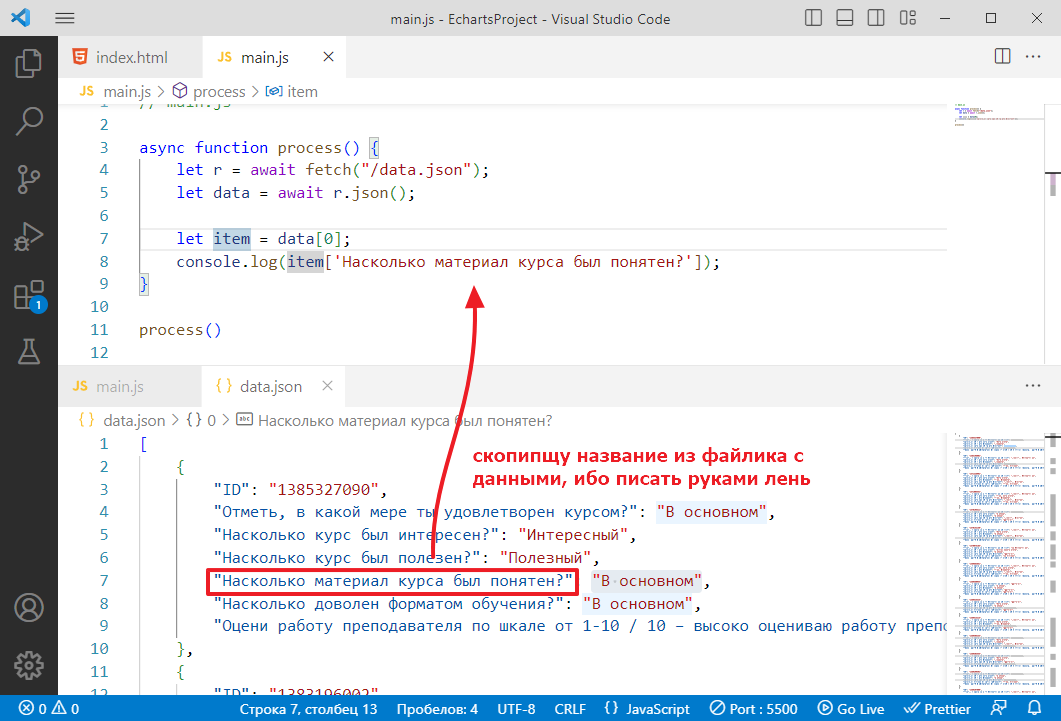Screen dimensions: 1061x721
Task: Split the top editor right
Action: pos(1002,57)
